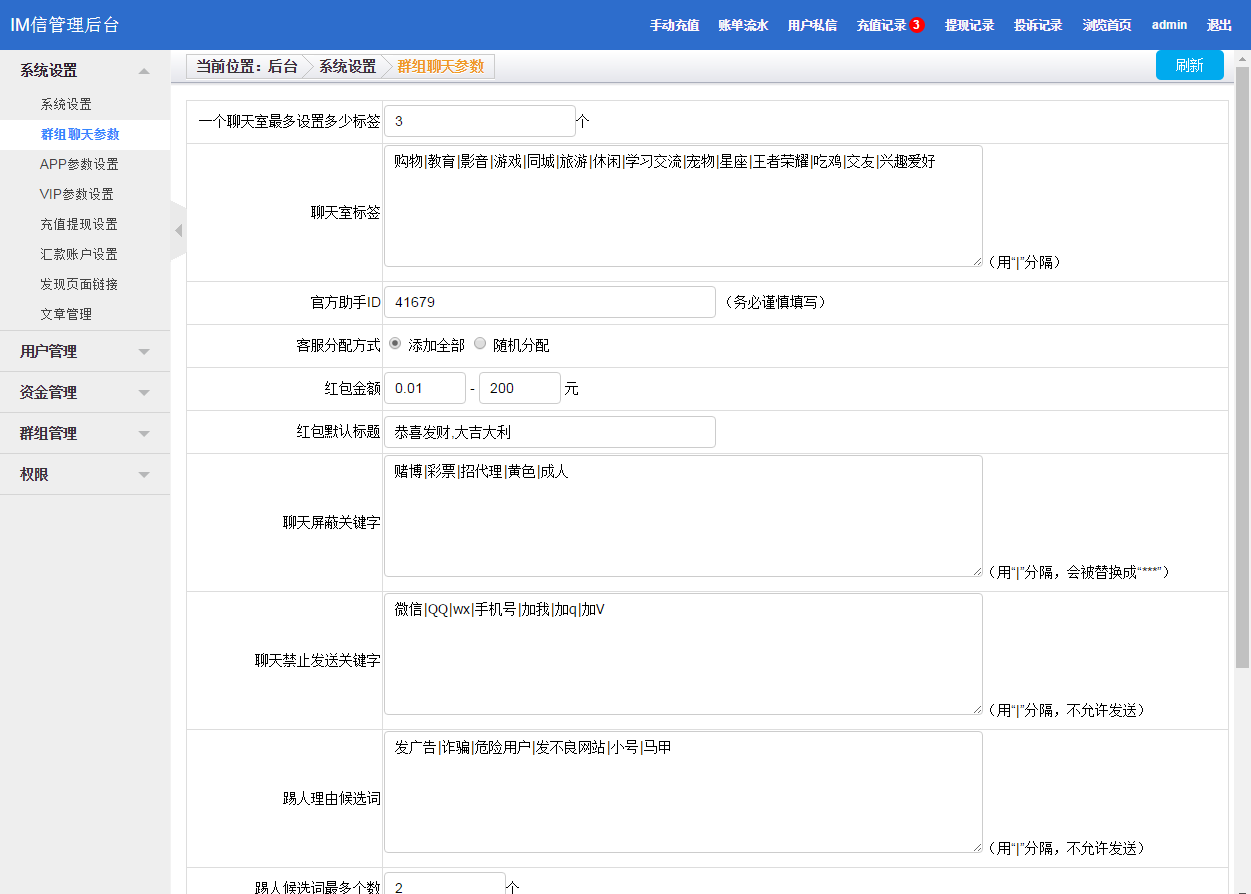Click the 后台 breadcrumb link
The height and width of the screenshot is (894, 1251).
coord(282,67)
